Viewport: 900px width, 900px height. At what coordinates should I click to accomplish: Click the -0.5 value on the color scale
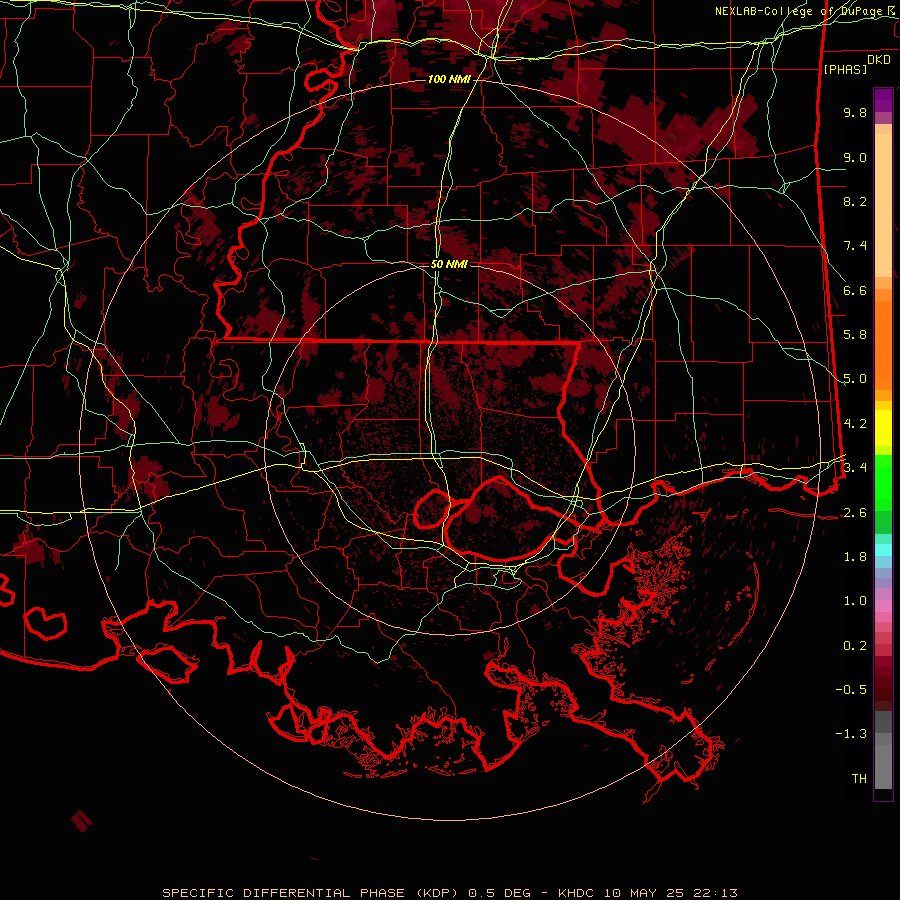(851, 690)
